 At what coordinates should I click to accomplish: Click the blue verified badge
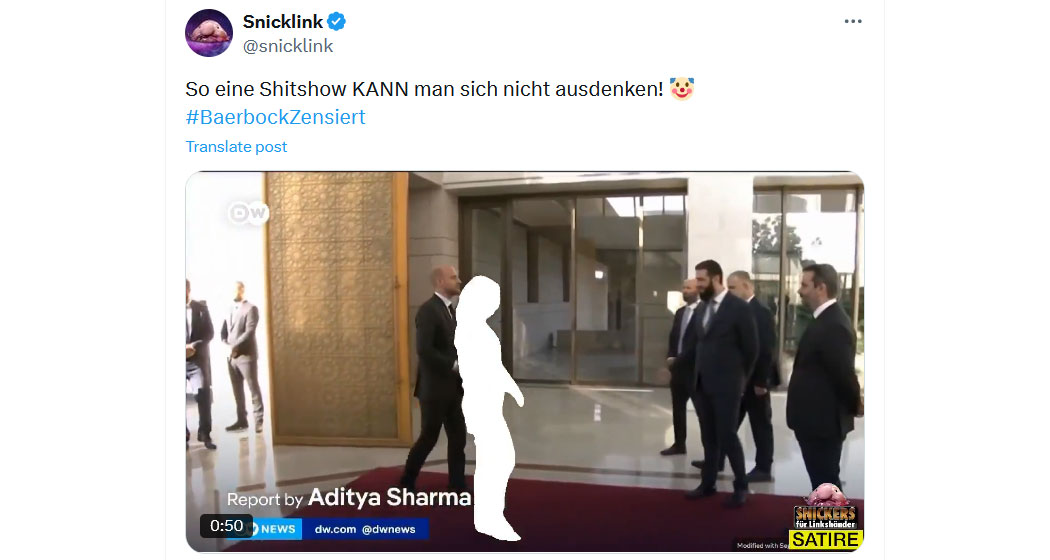[x=336, y=22]
